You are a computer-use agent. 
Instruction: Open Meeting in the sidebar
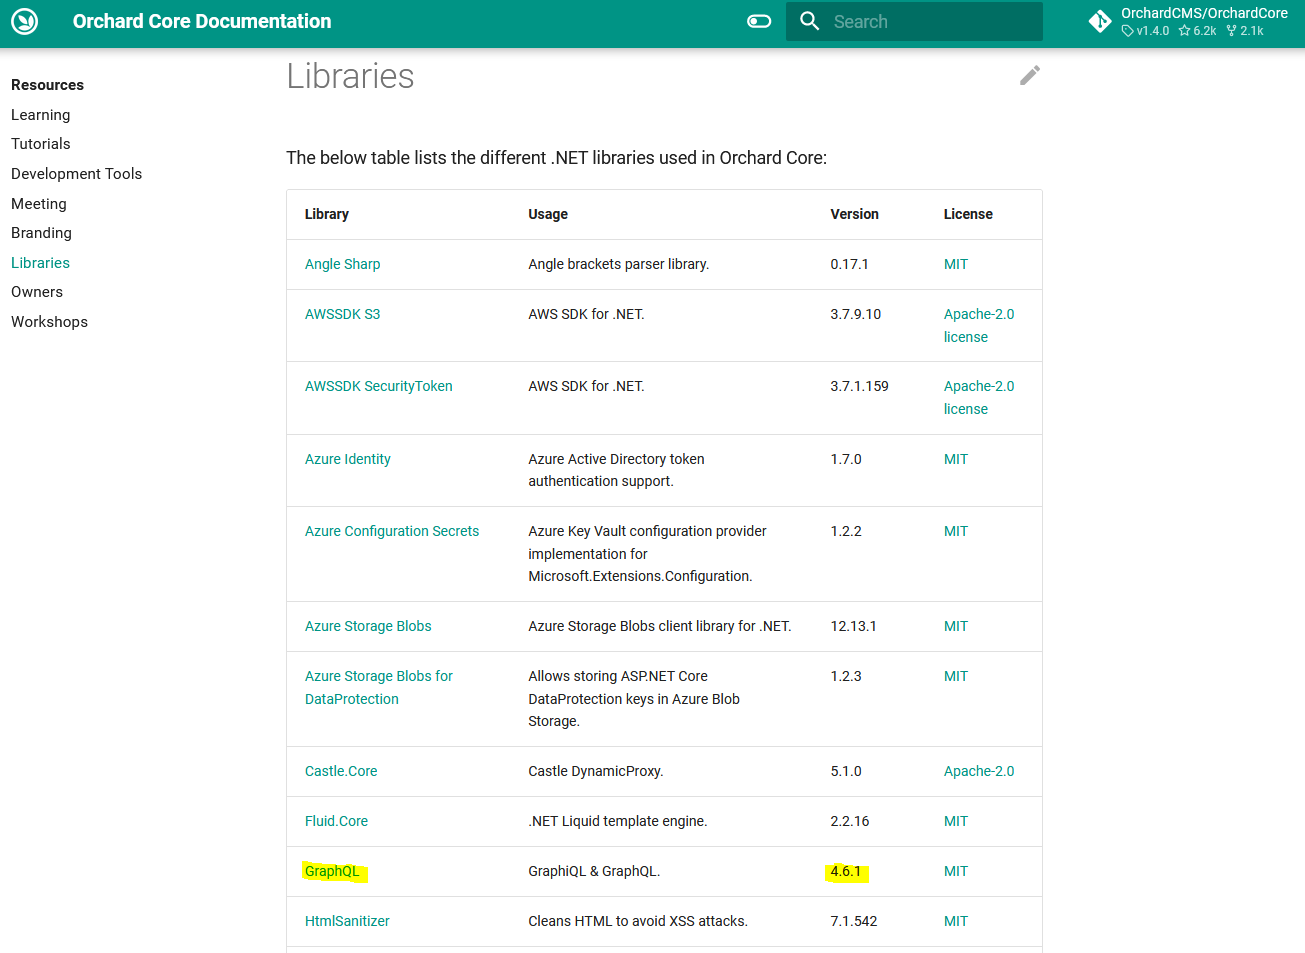click(x=39, y=204)
